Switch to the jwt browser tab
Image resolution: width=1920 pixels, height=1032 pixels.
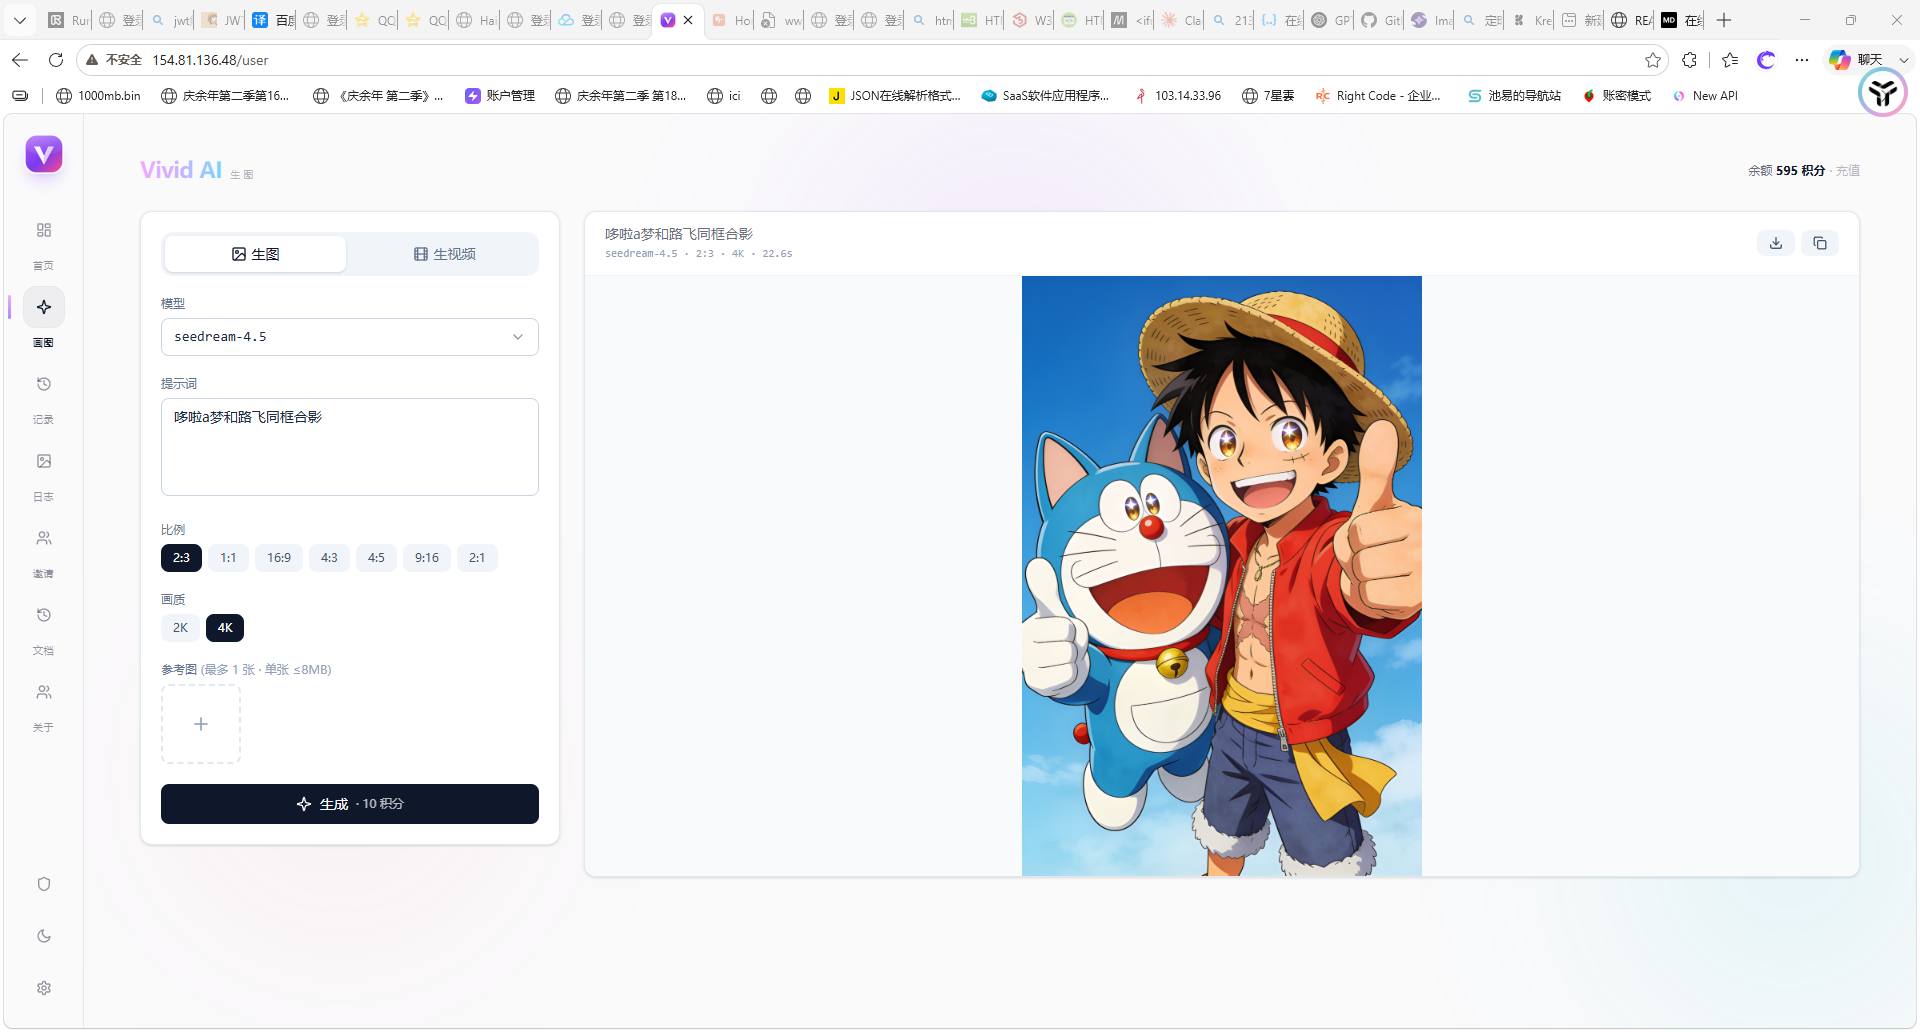171,20
